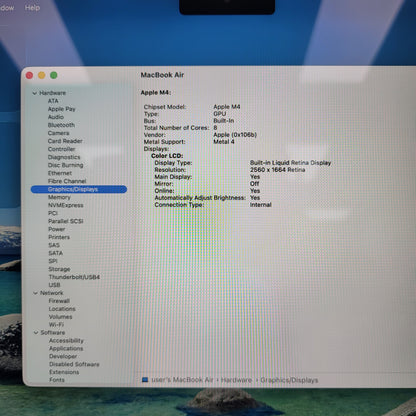Select Power in the sidebar
The height and width of the screenshot is (416, 416).
click(57, 229)
